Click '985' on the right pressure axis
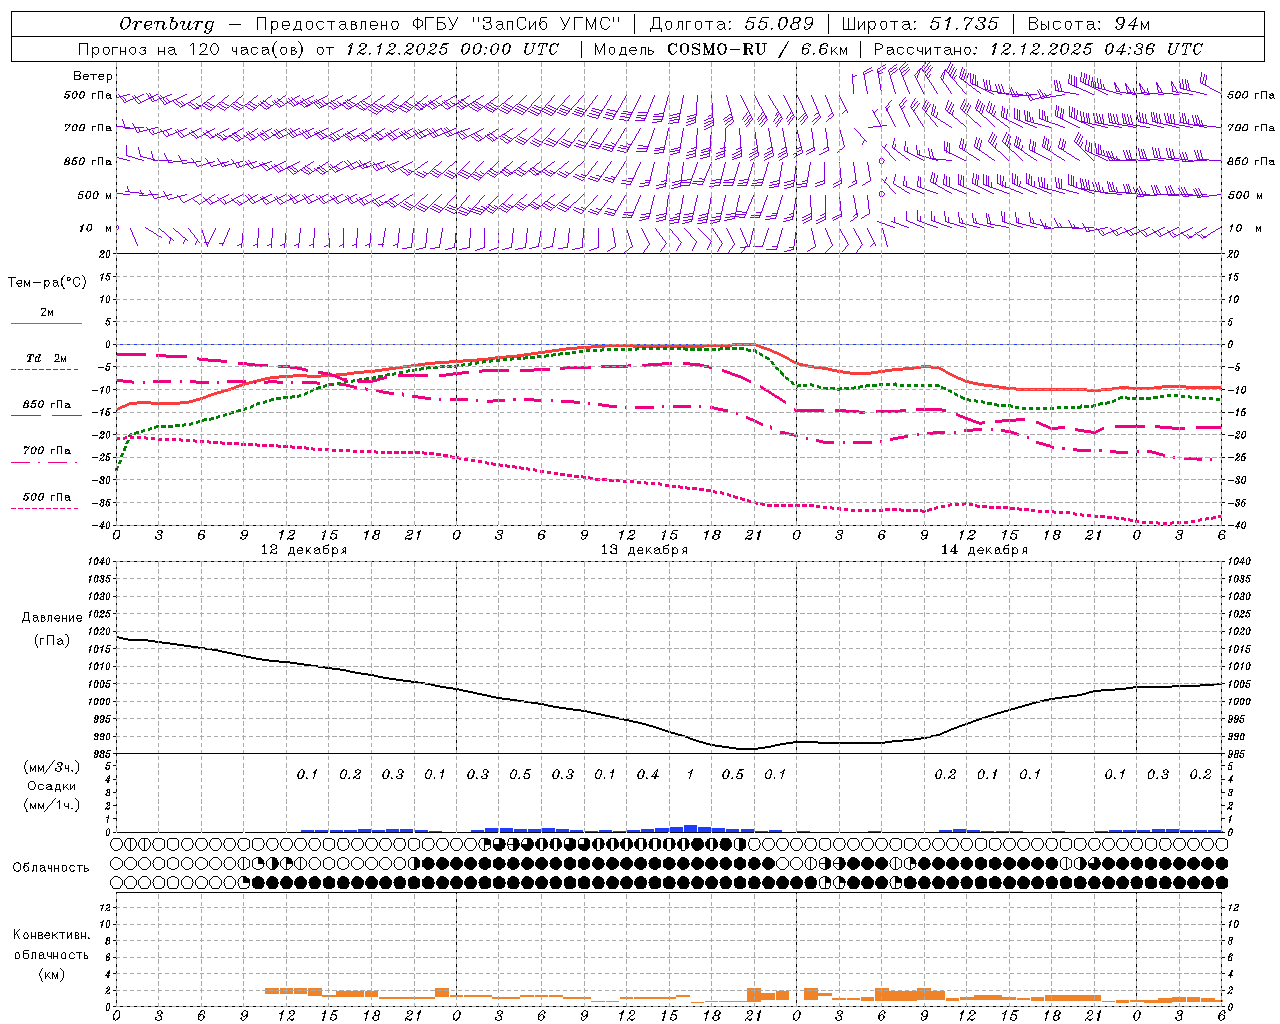 [1238, 754]
